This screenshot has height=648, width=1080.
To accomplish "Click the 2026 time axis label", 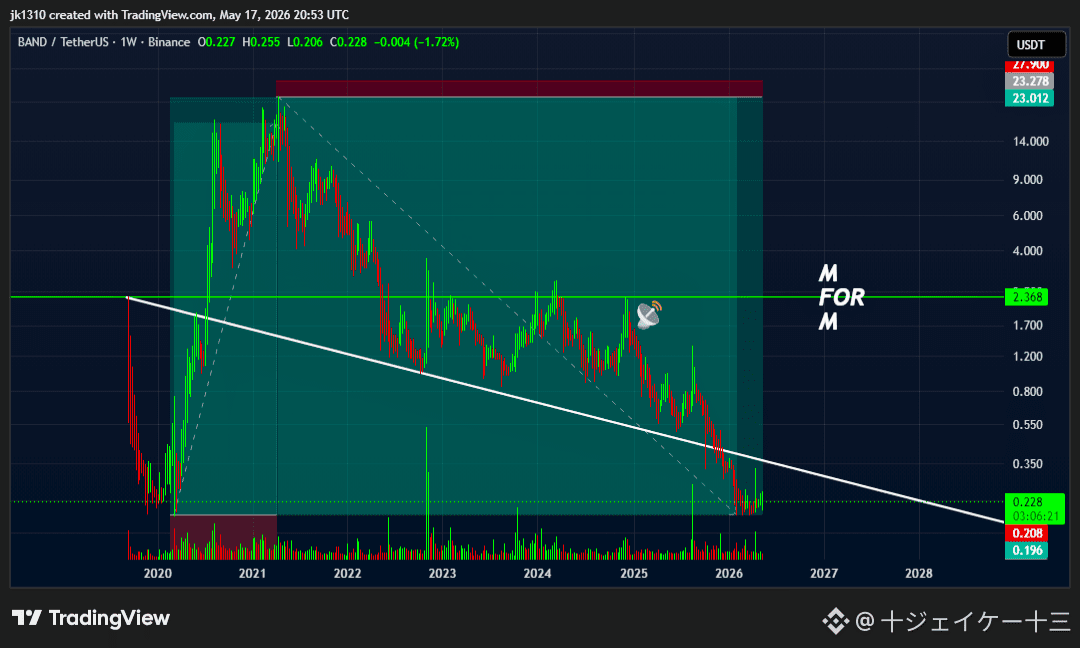I will 729,573.
